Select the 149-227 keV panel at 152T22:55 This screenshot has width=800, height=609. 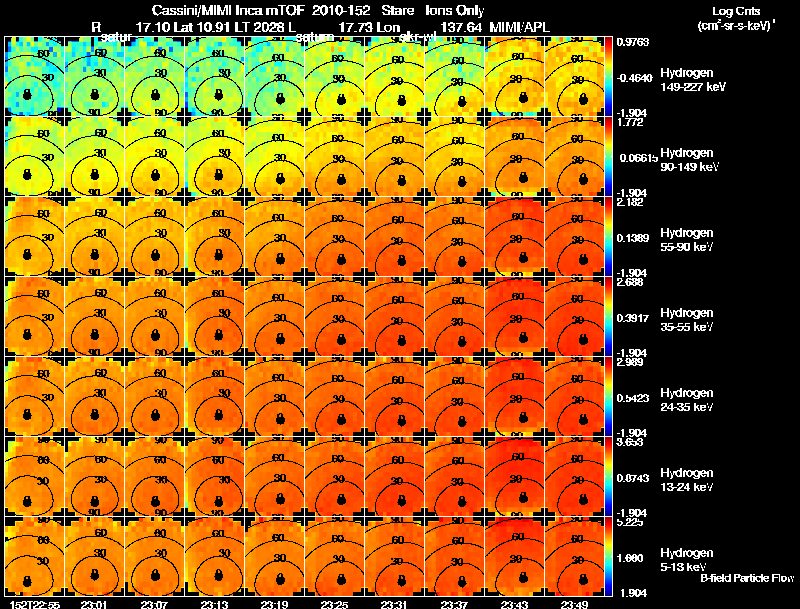35,77
